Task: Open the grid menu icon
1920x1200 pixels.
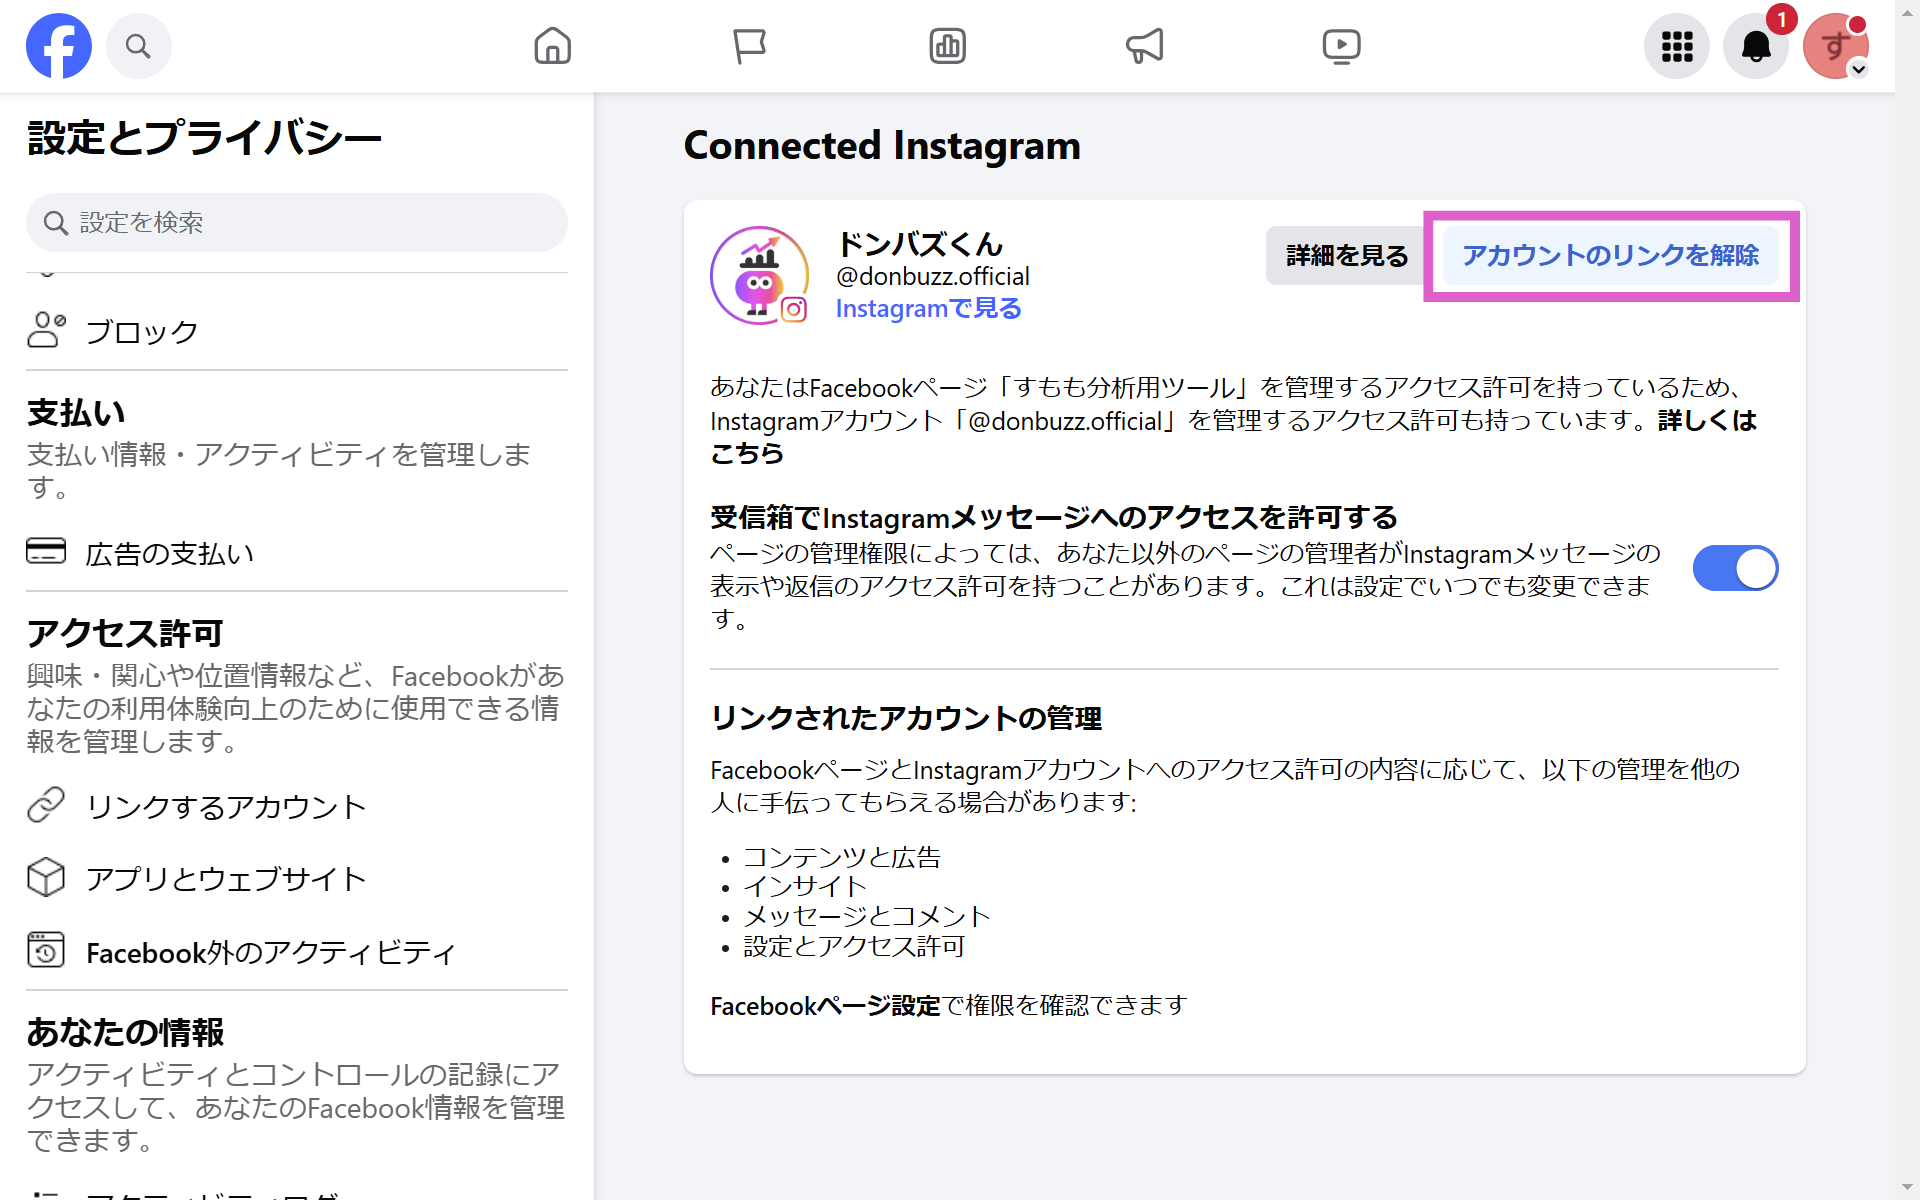Action: 1677,46
